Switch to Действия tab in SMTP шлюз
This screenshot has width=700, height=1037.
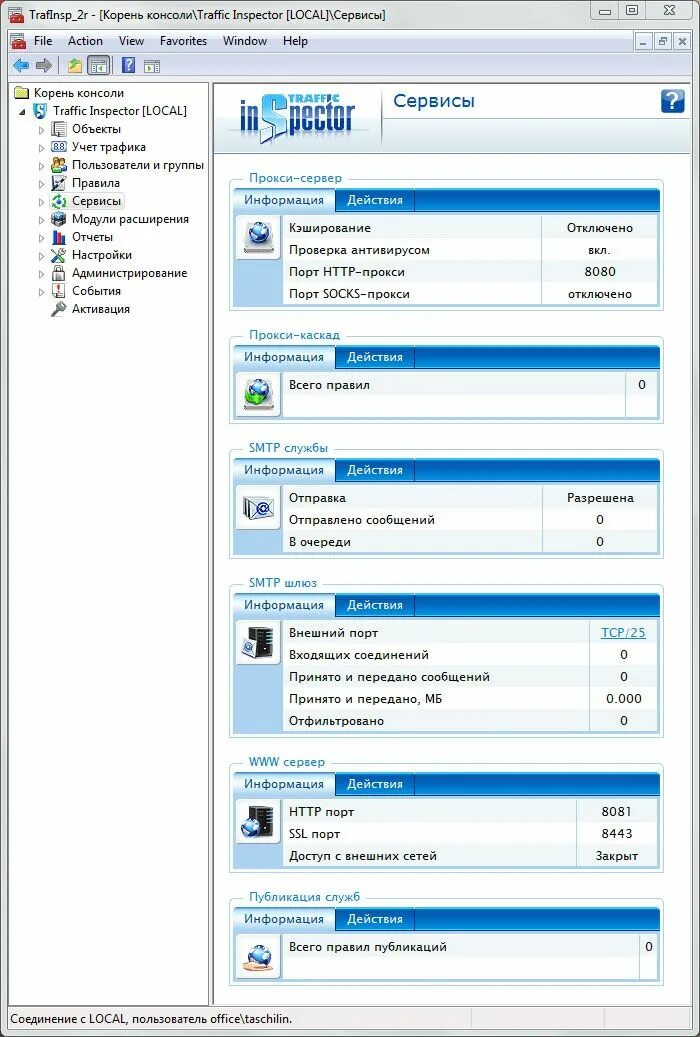(x=374, y=605)
